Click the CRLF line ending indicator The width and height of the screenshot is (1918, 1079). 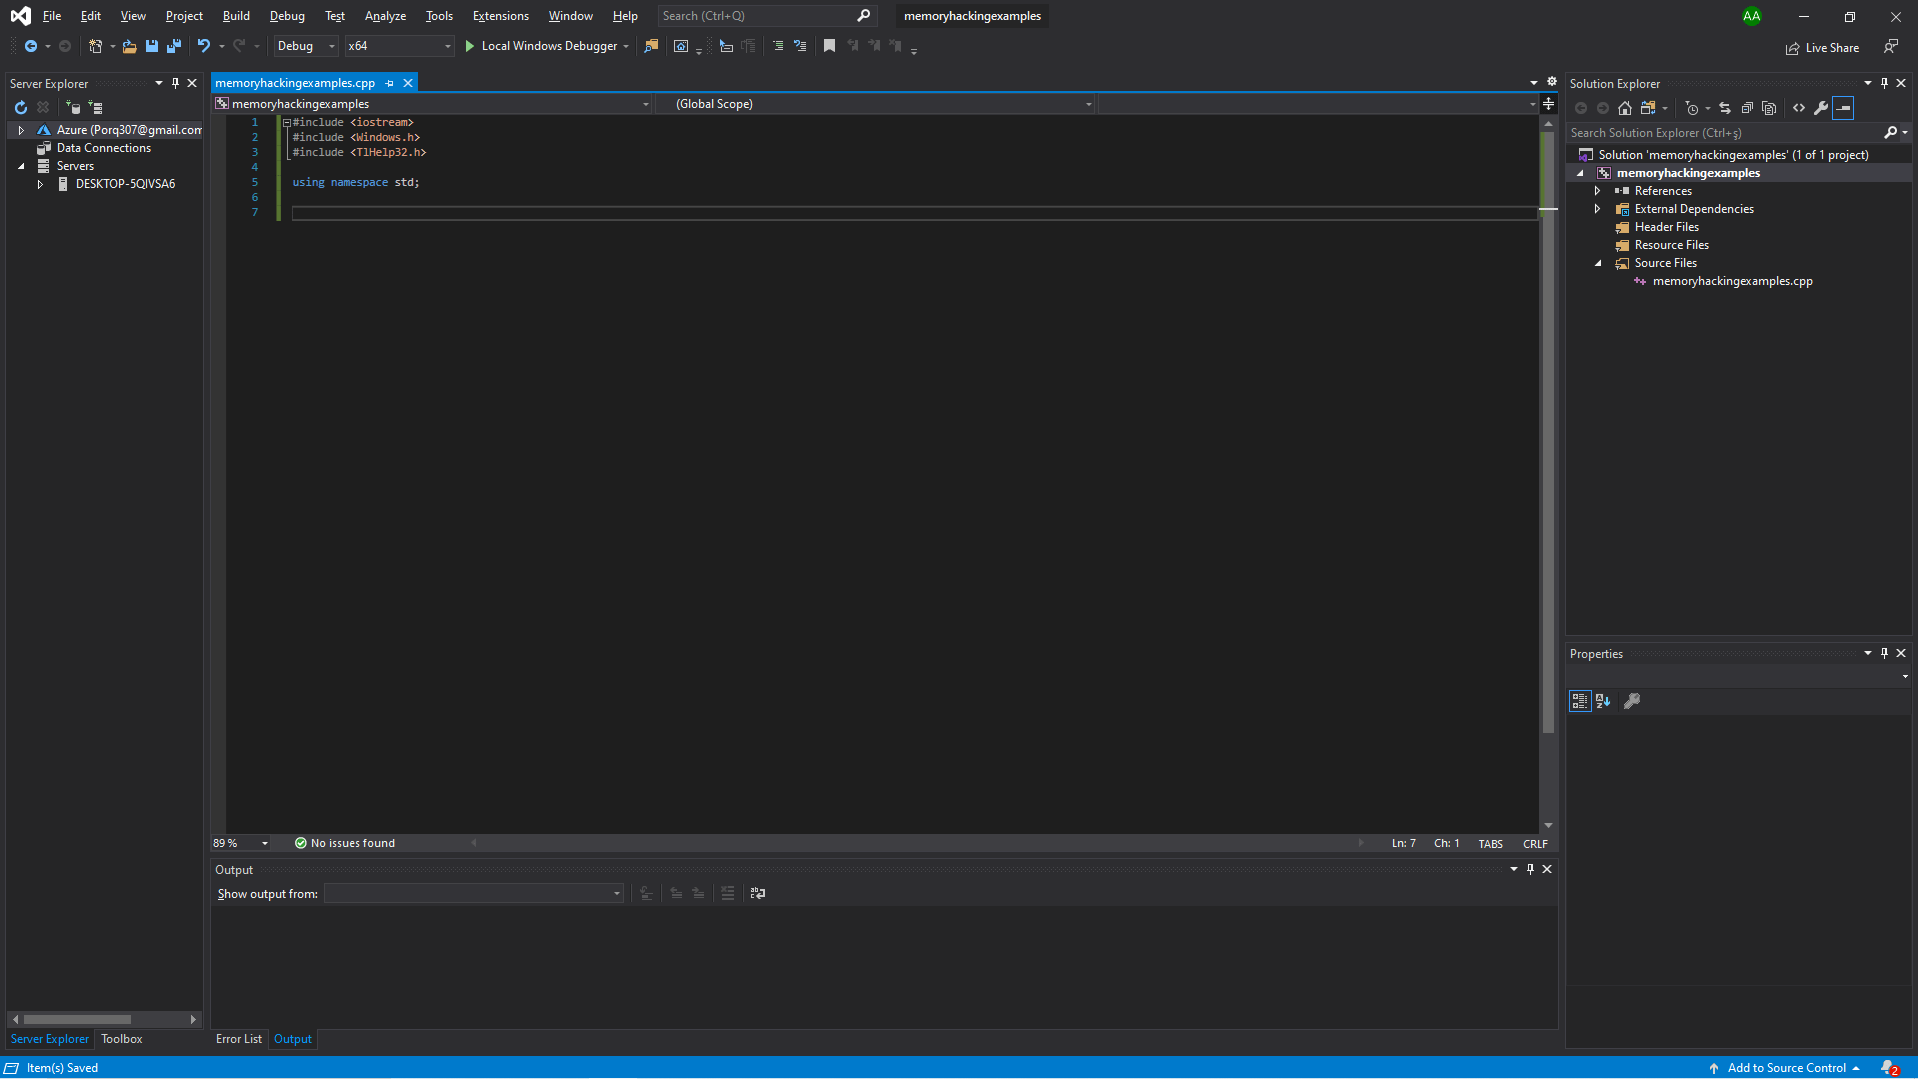pyautogui.click(x=1535, y=844)
